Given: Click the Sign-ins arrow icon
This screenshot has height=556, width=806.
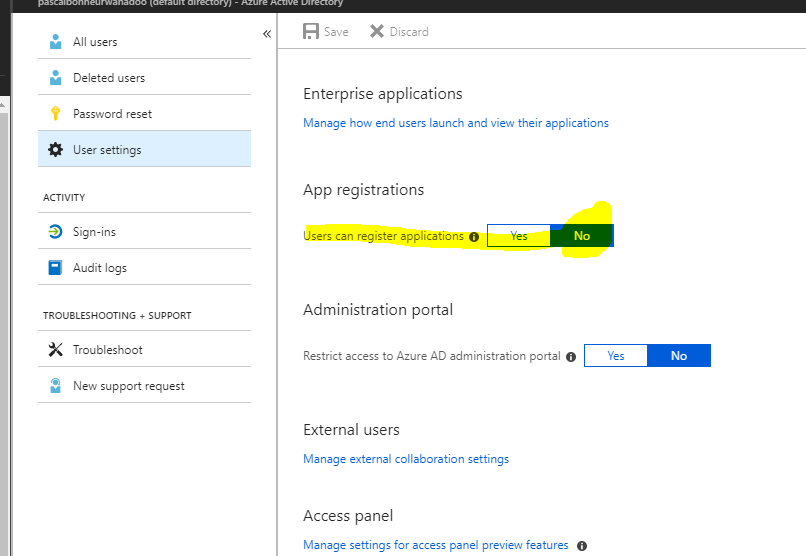Looking at the screenshot, I should click(56, 232).
